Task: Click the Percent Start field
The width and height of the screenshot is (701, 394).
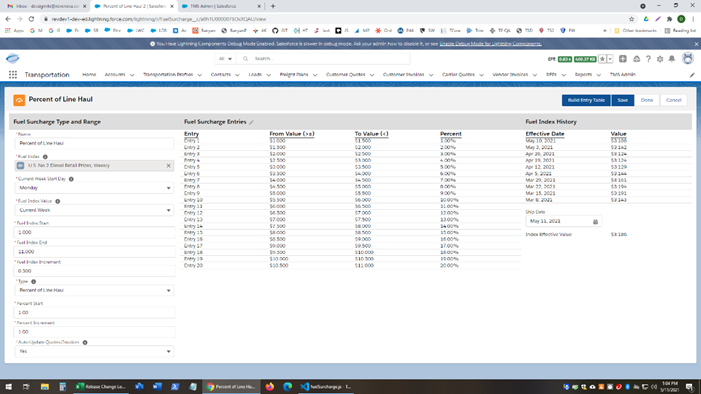Action: click(94, 313)
